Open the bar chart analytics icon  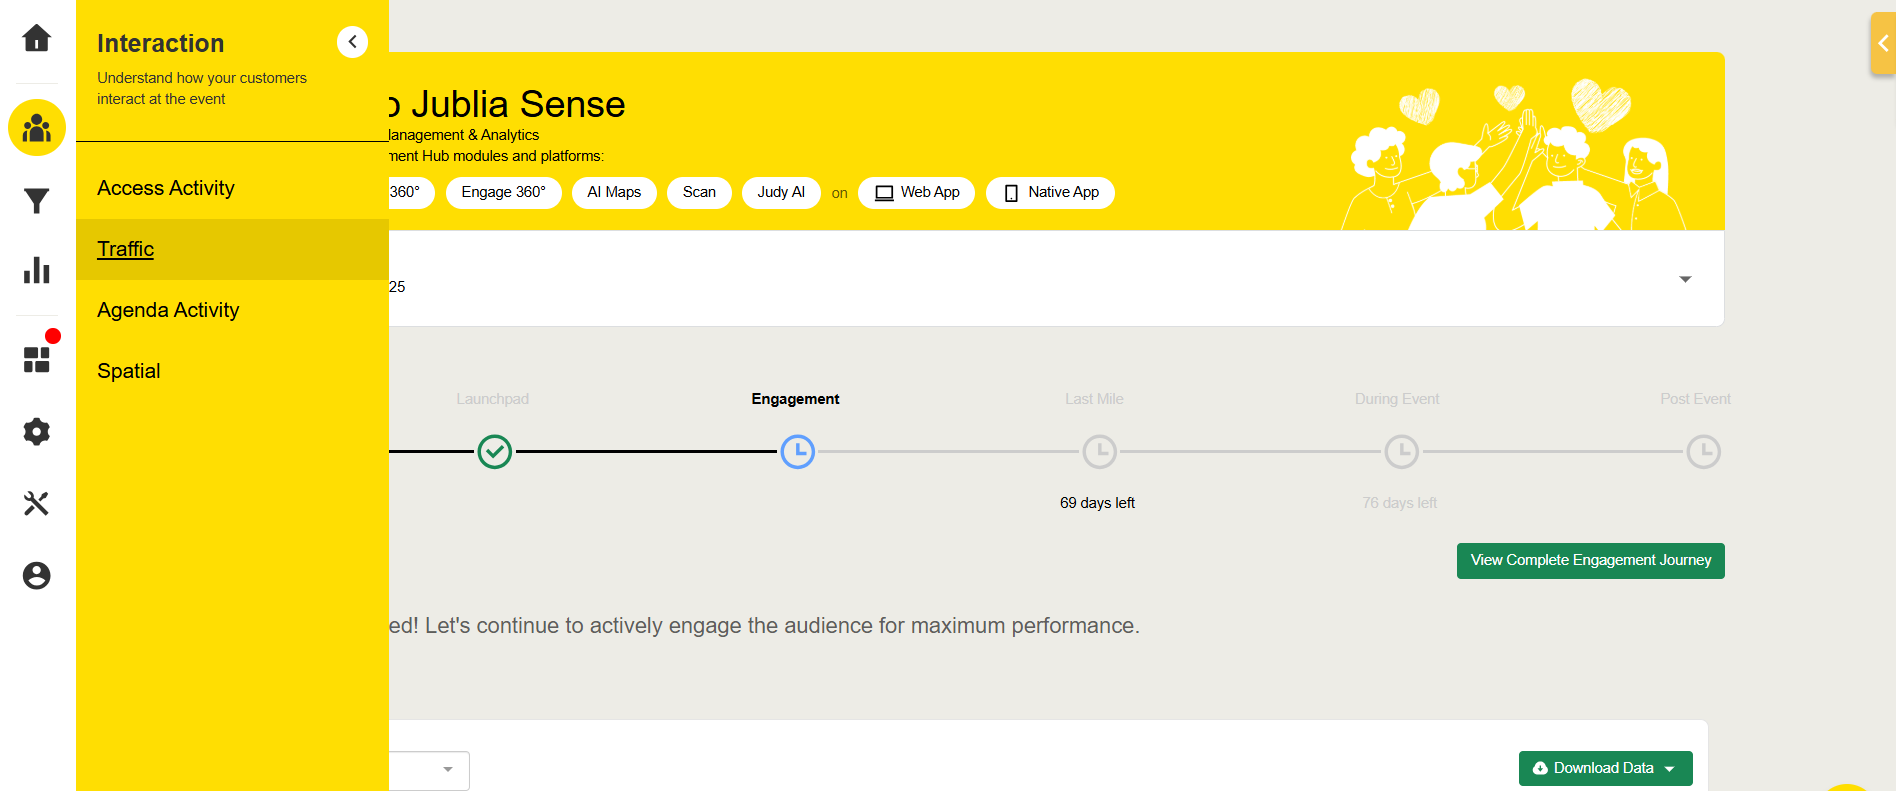[37, 271]
